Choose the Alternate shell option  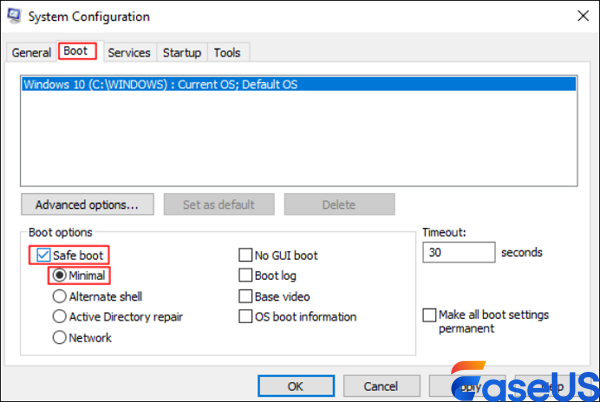click(59, 296)
